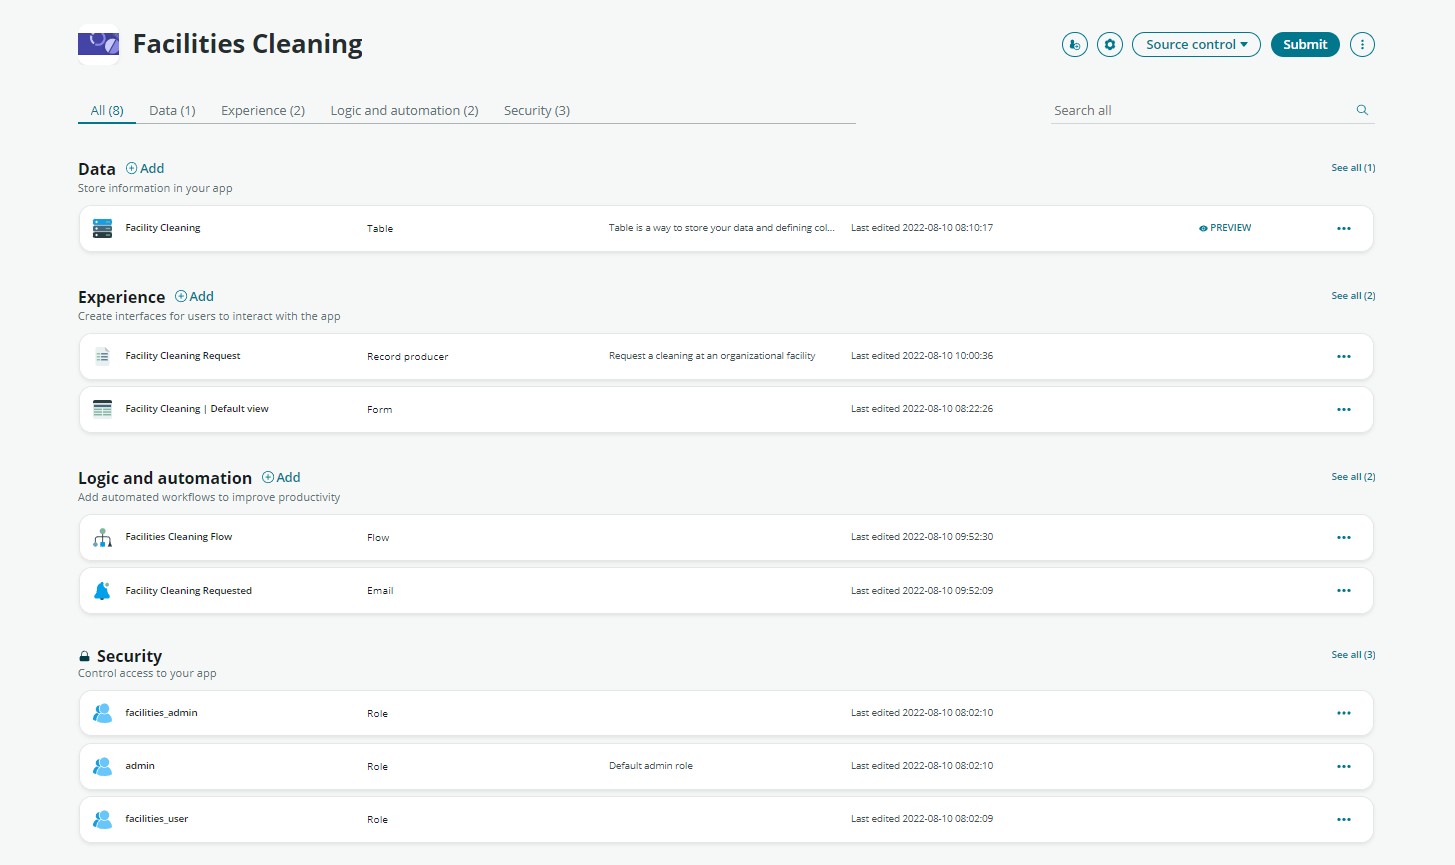Click the Default view form icon
Image resolution: width=1455 pixels, height=865 pixels.
[x=102, y=409]
